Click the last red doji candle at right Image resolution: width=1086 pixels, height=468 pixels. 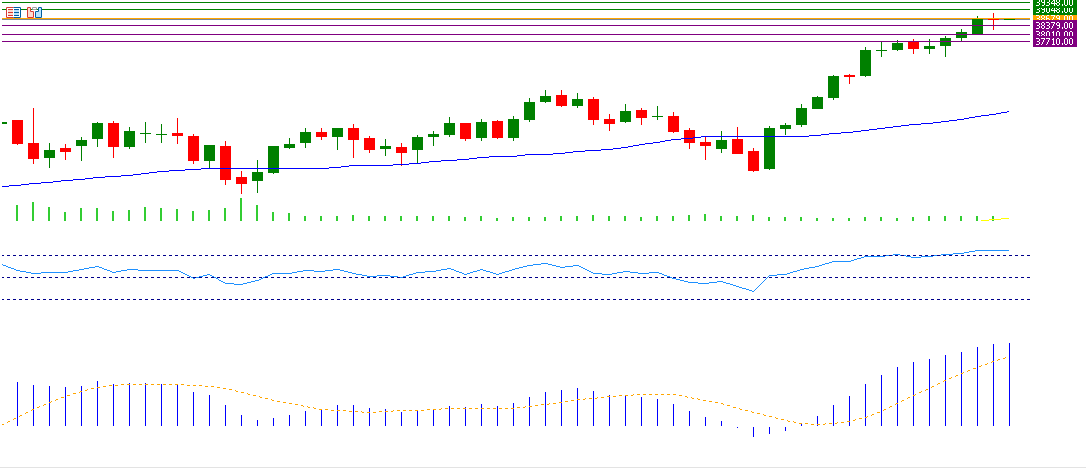[x=993, y=19]
